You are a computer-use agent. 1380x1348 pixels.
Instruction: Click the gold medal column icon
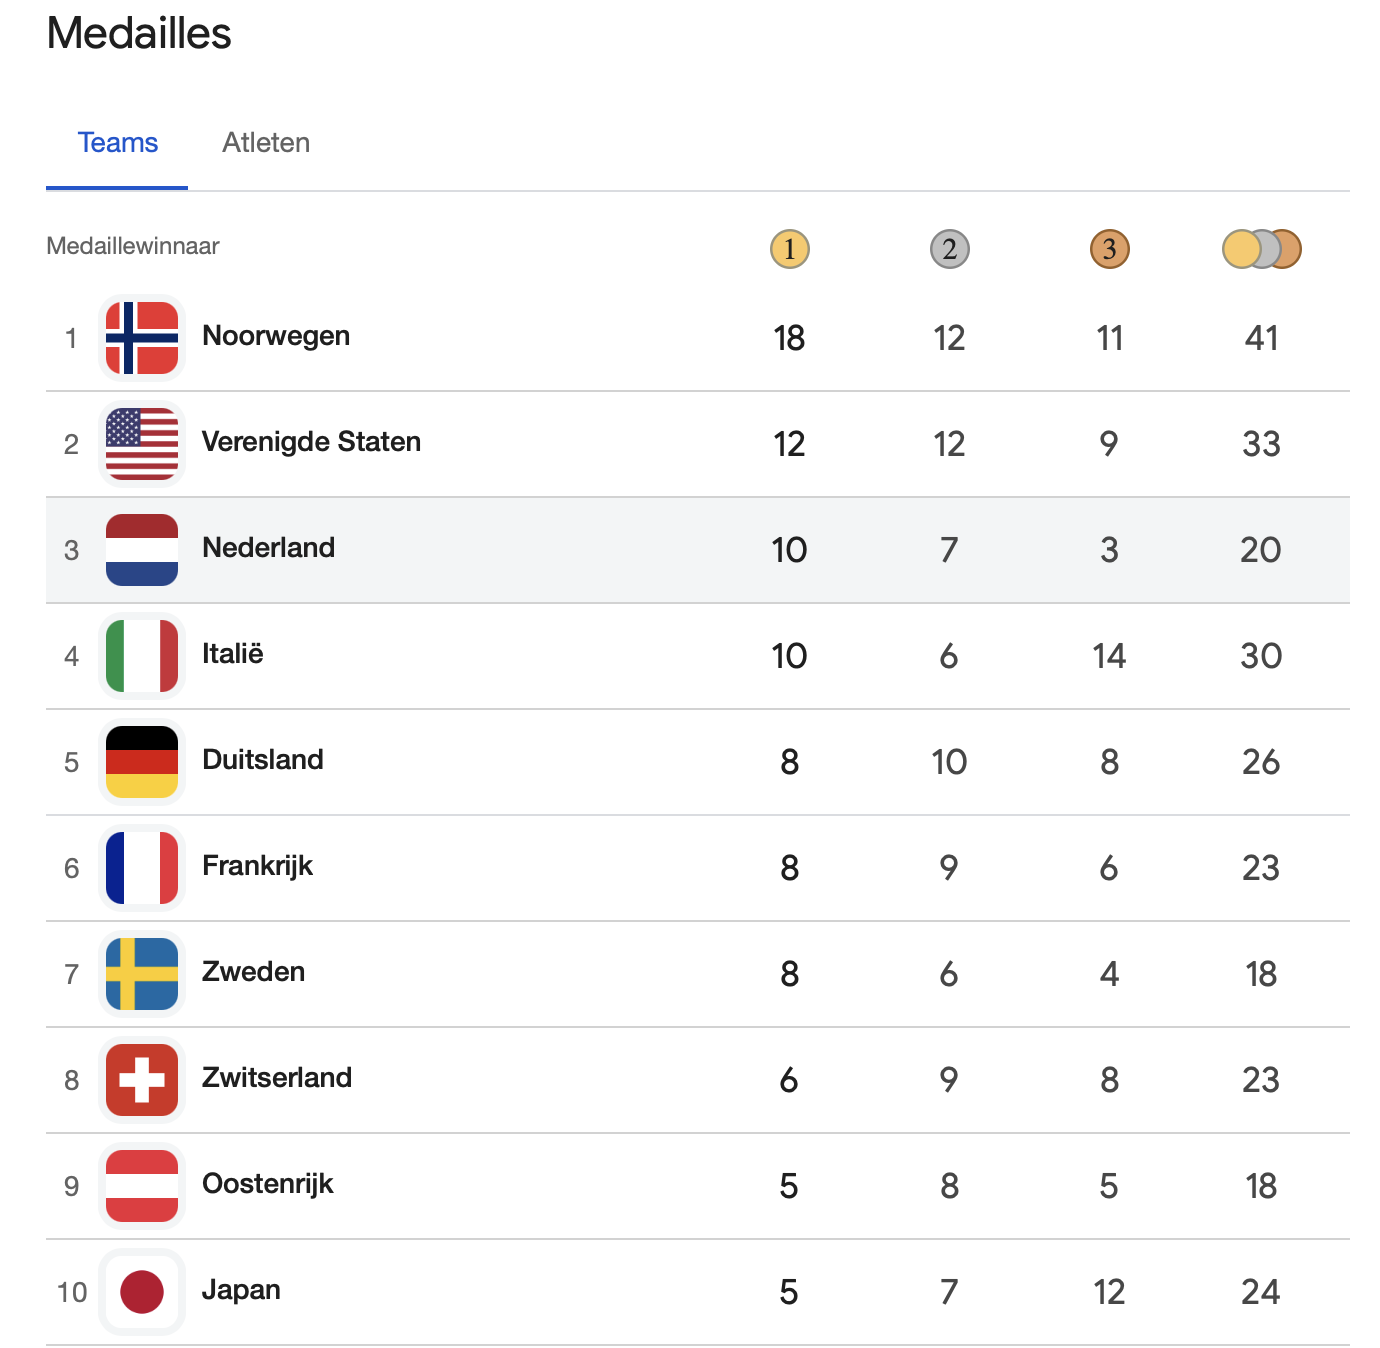[789, 249]
